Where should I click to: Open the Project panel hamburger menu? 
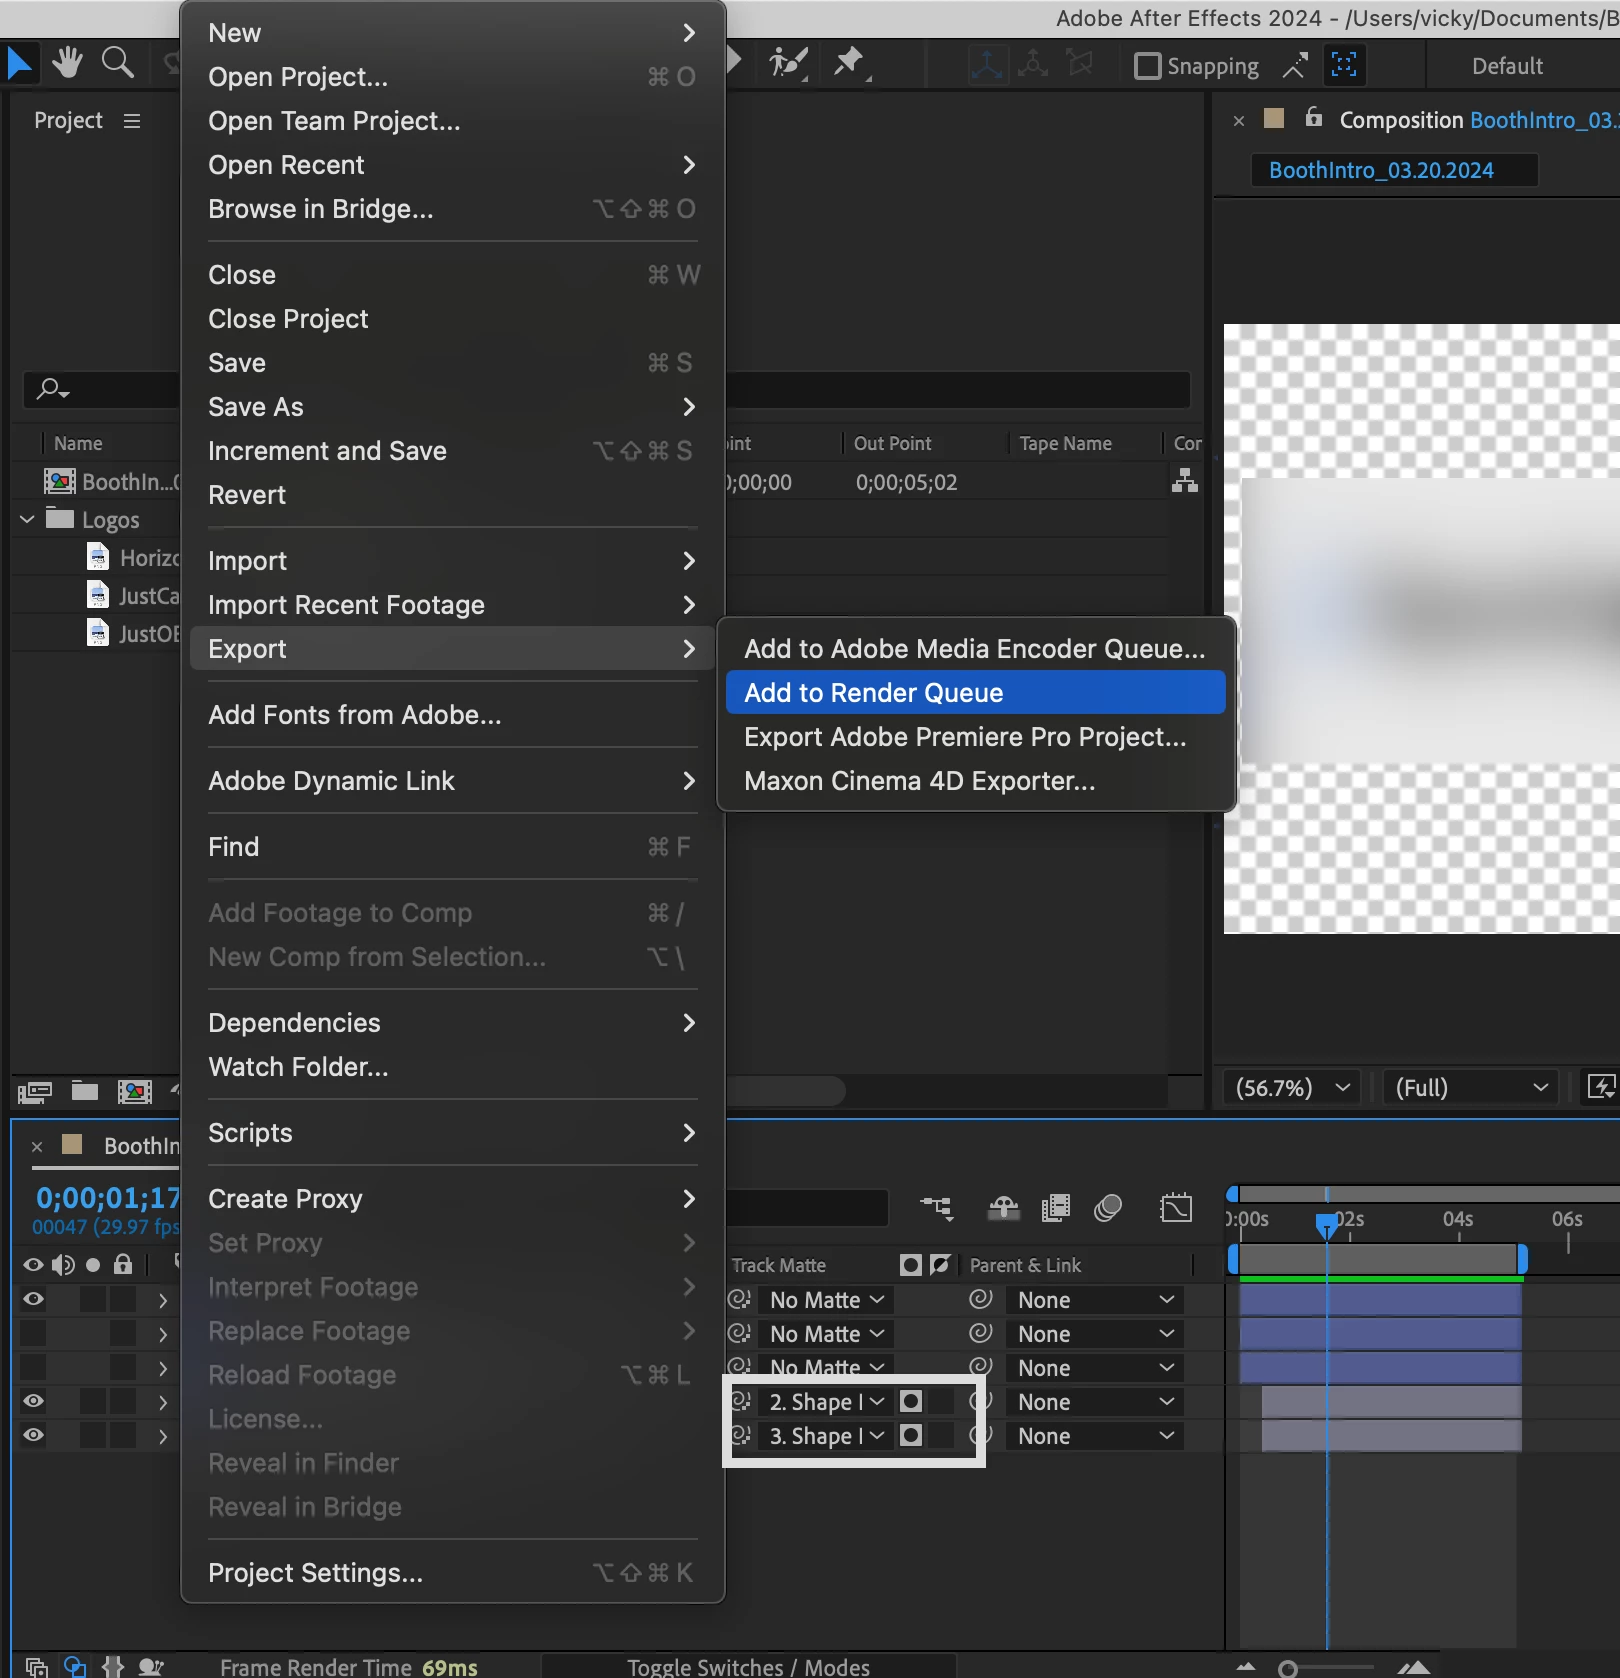point(132,121)
